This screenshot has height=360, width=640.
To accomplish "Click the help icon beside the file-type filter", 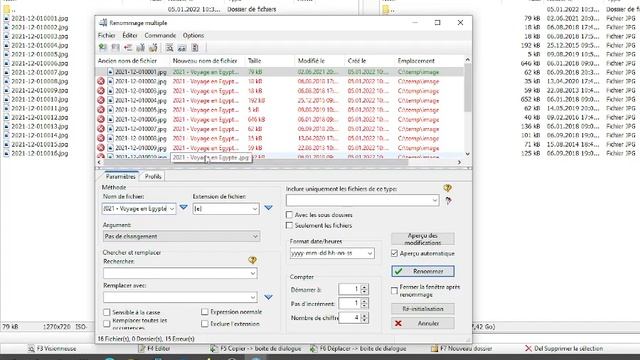I will coord(447,188).
